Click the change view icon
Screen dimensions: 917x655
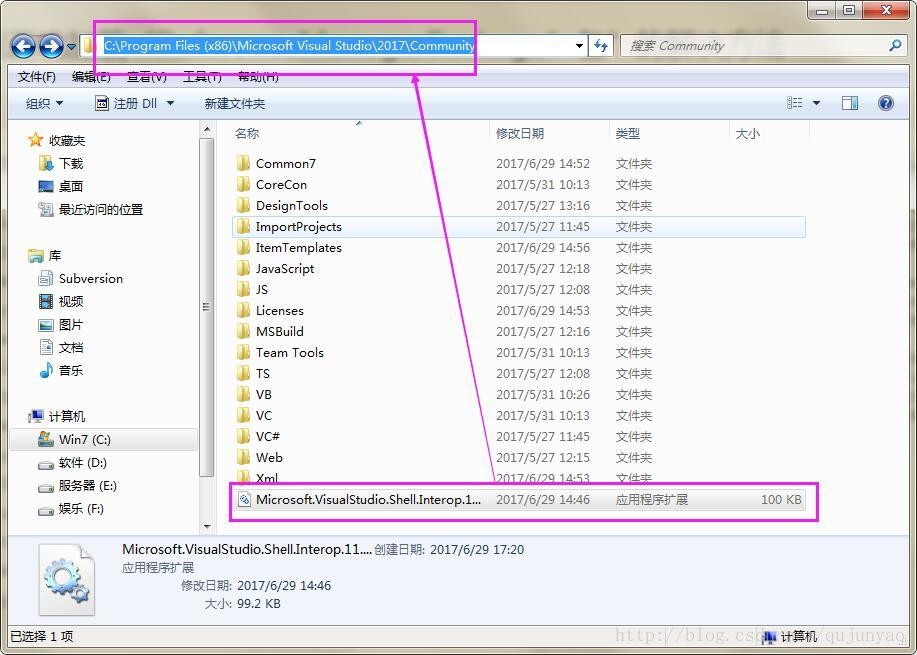click(x=794, y=104)
